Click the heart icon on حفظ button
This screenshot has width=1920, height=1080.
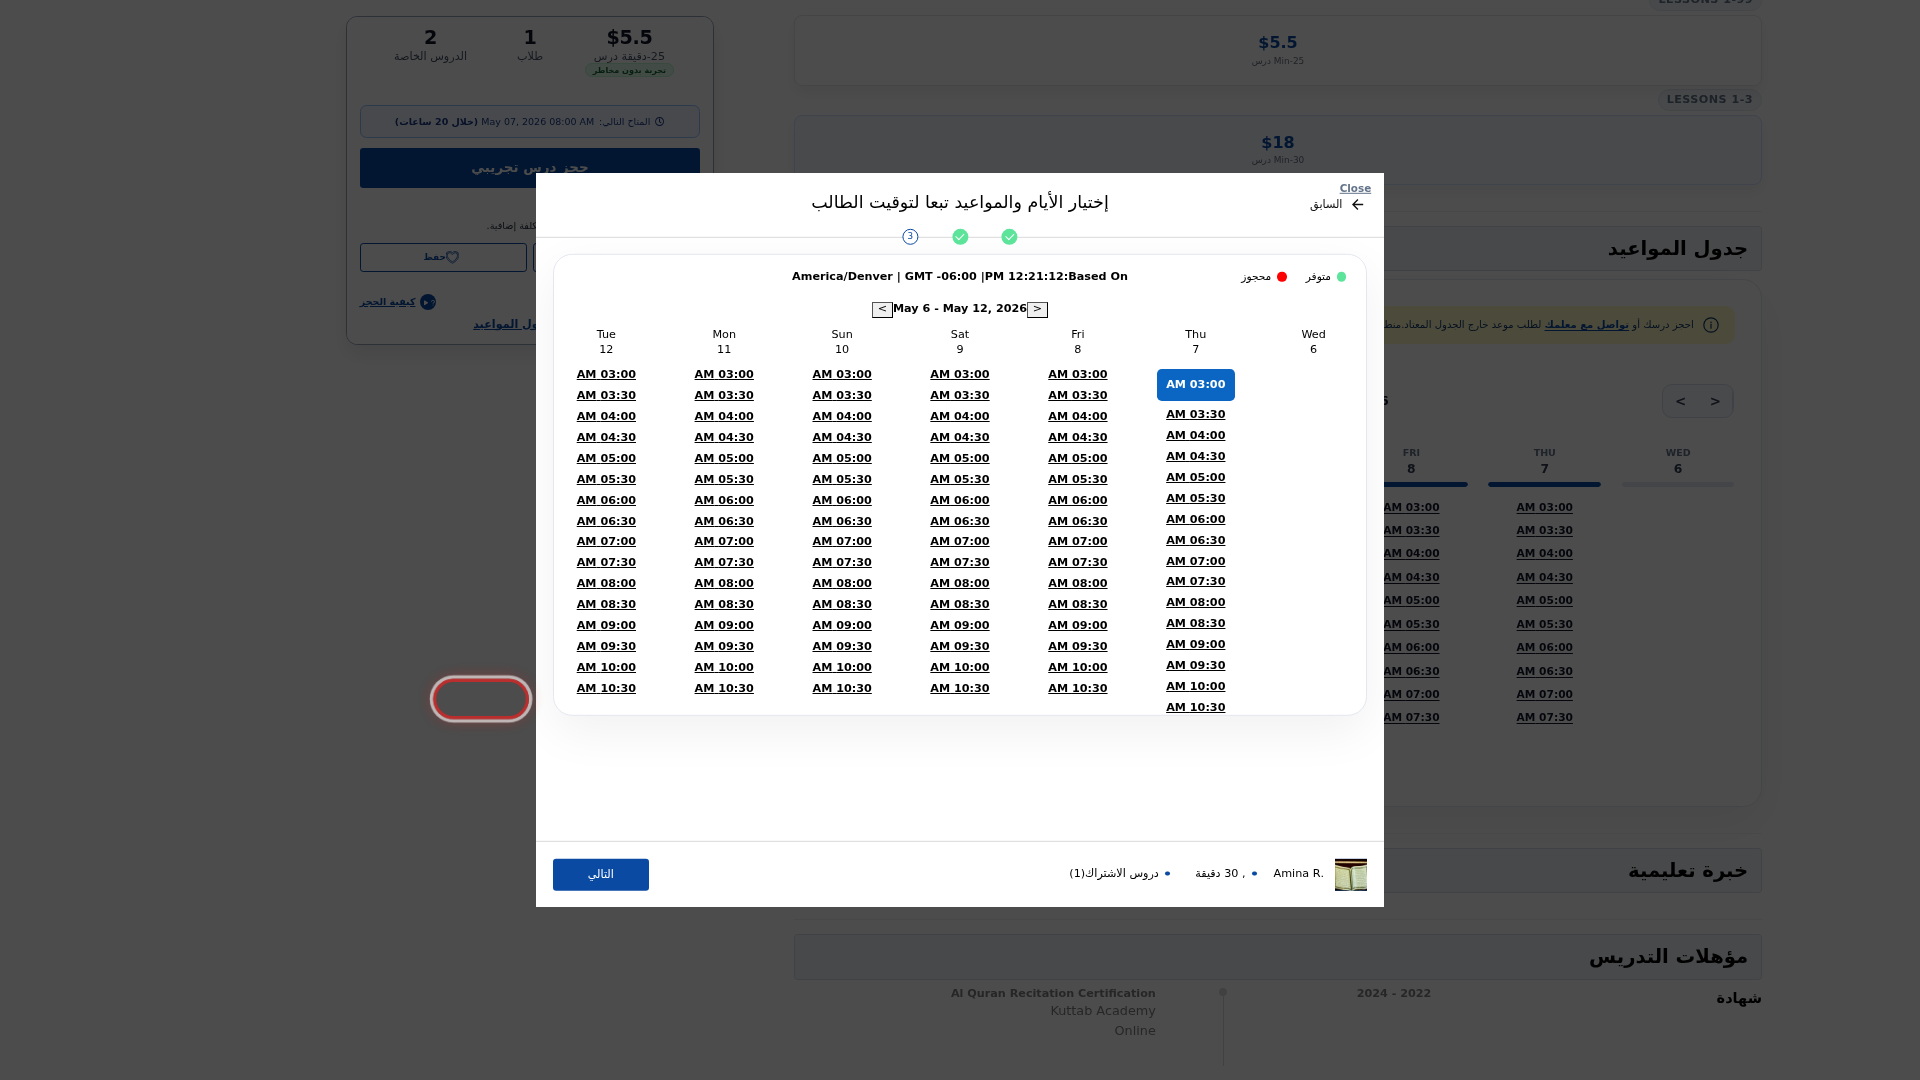coord(452,258)
